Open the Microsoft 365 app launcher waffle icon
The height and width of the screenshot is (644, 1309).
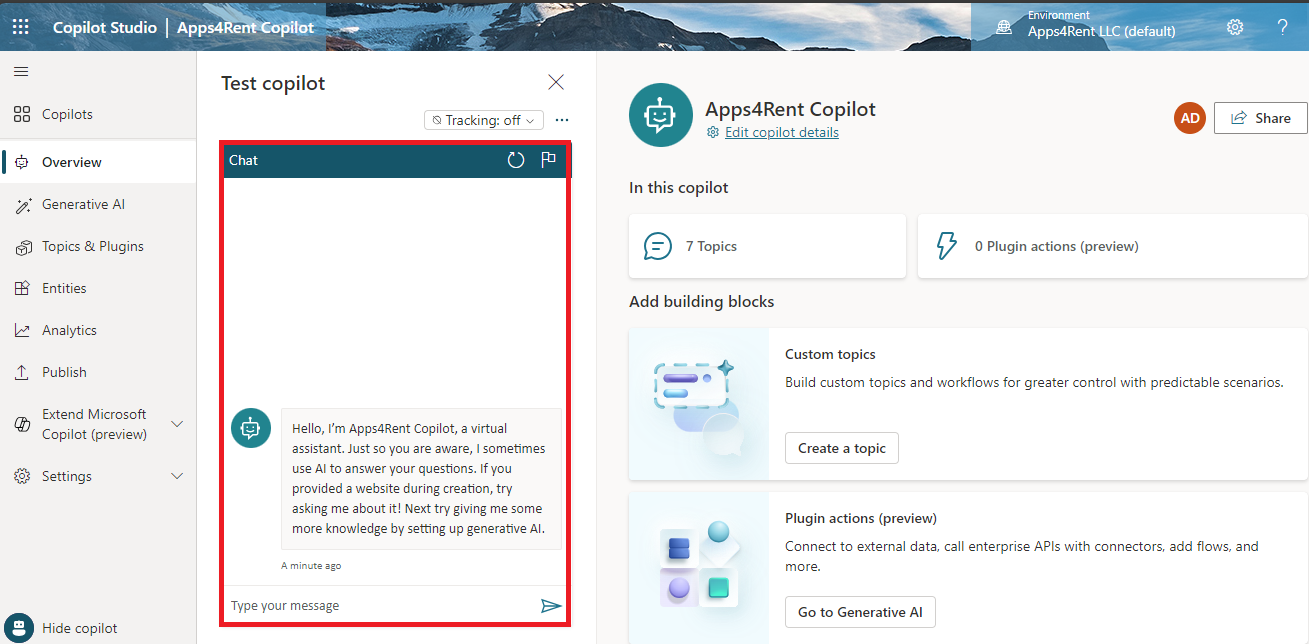pyautogui.click(x=21, y=26)
